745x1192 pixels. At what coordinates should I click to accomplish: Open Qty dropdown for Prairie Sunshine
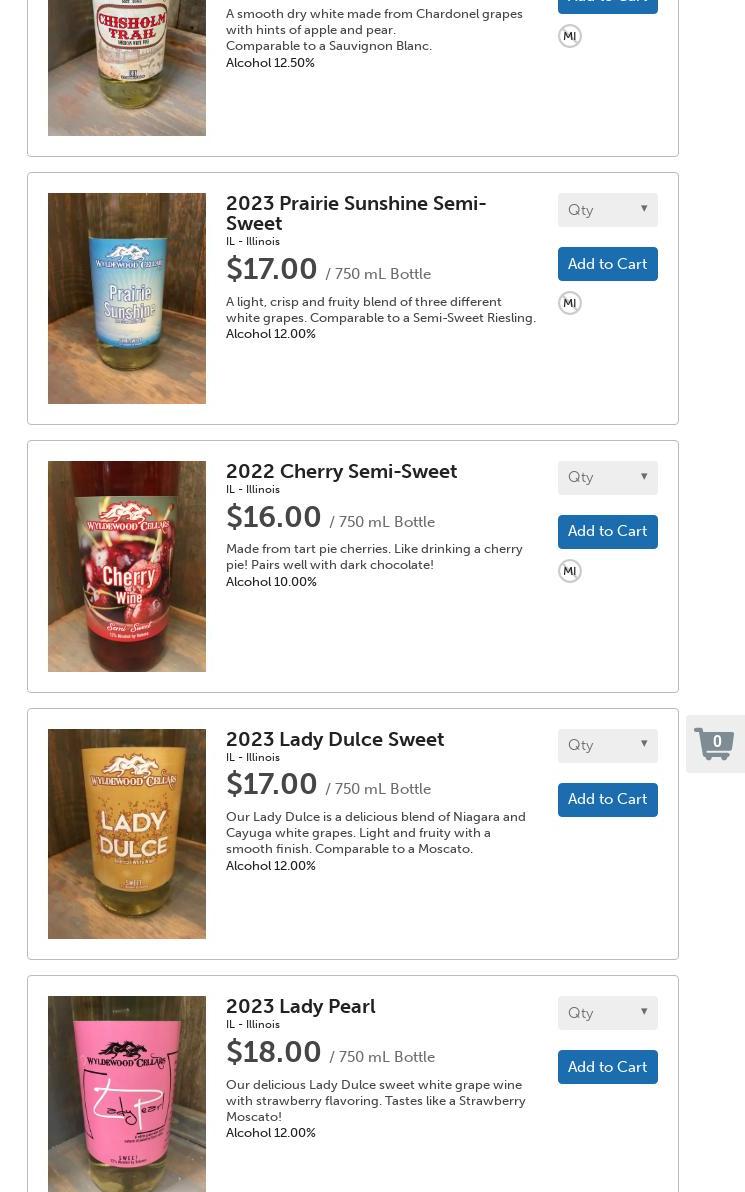[x=607, y=210]
